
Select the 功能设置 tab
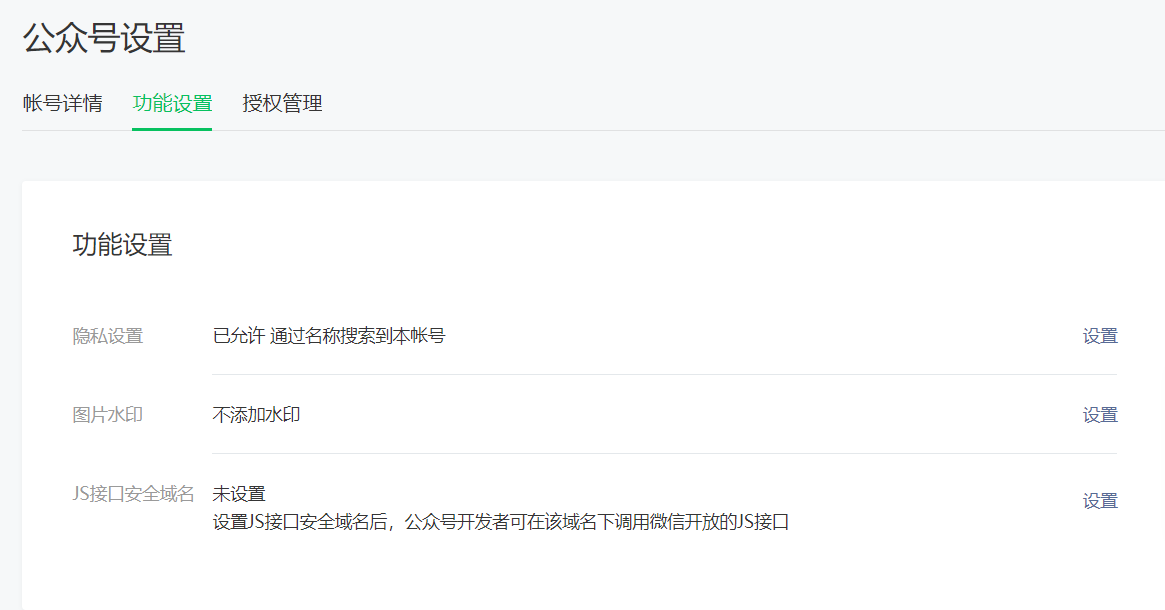click(172, 103)
